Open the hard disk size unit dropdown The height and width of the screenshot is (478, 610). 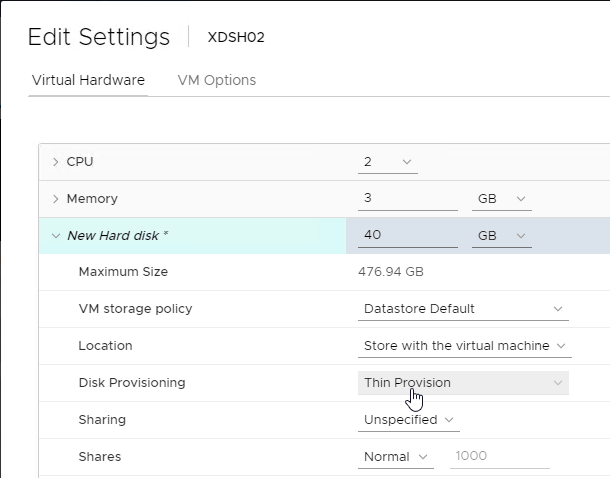tap(502, 236)
